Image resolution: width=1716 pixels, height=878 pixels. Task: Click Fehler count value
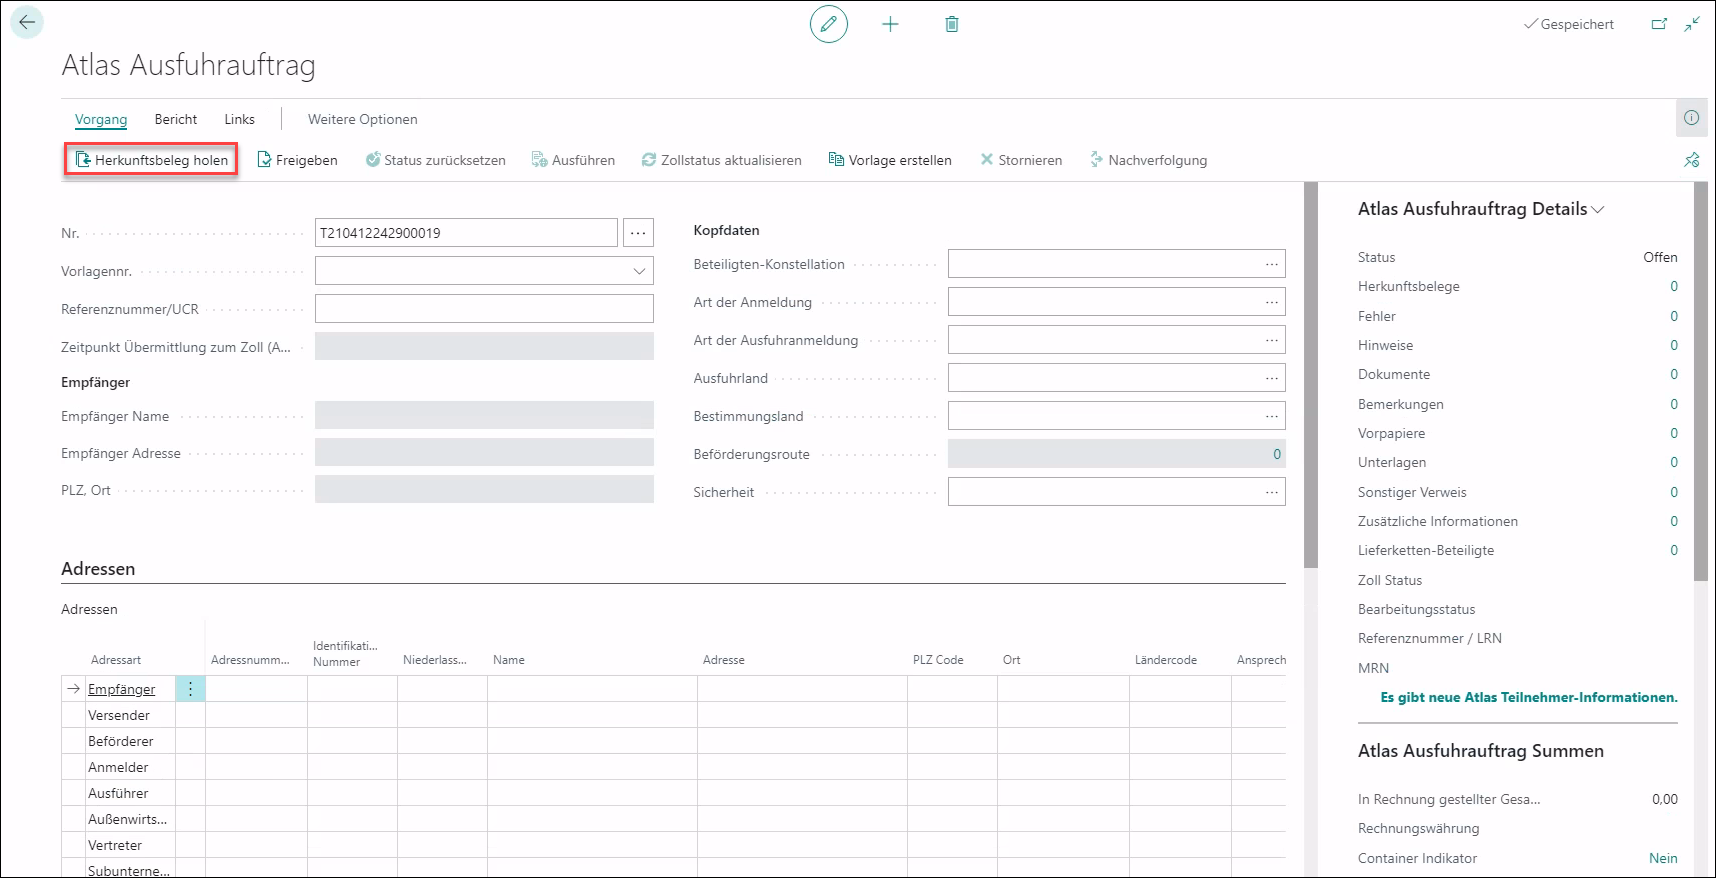[x=1674, y=316]
